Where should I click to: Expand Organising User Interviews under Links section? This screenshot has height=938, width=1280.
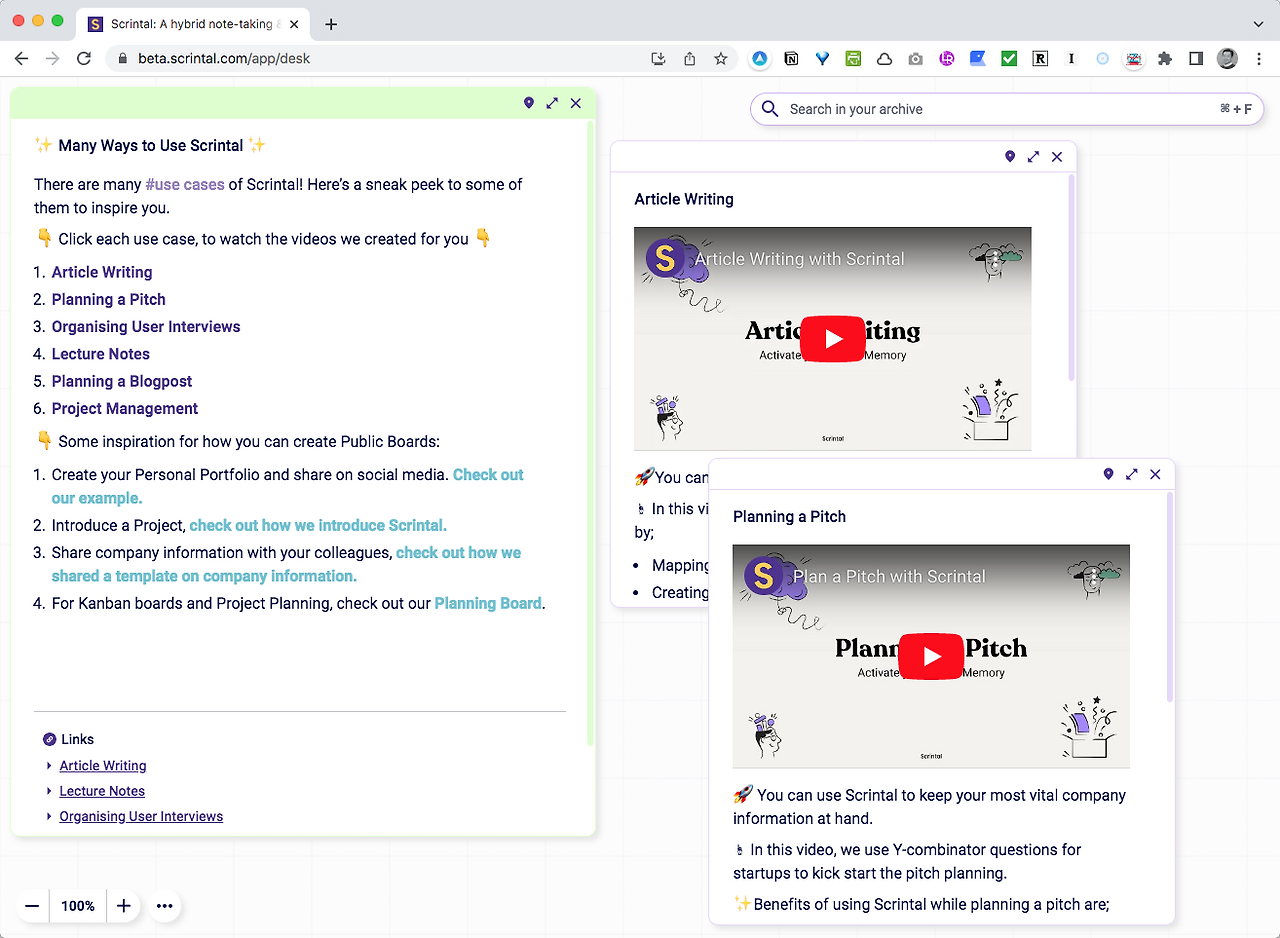point(49,817)
